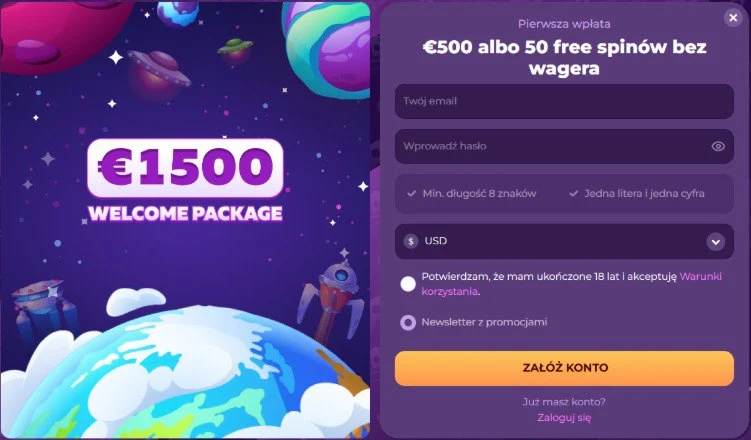Click the dollar sign currency icon
Screen dimensions: 751x440
tap(410, 241)
